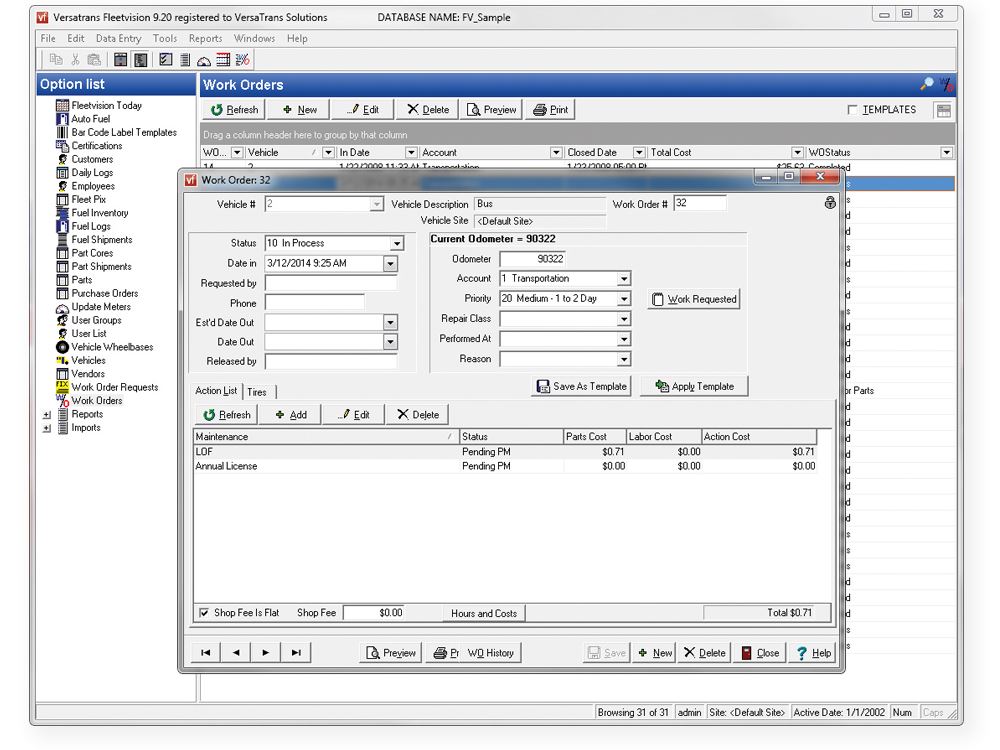The width and height of the screenshot is (1000, 750).
Task: Click the Save As Template button
Action: click(x=581, y=386)
